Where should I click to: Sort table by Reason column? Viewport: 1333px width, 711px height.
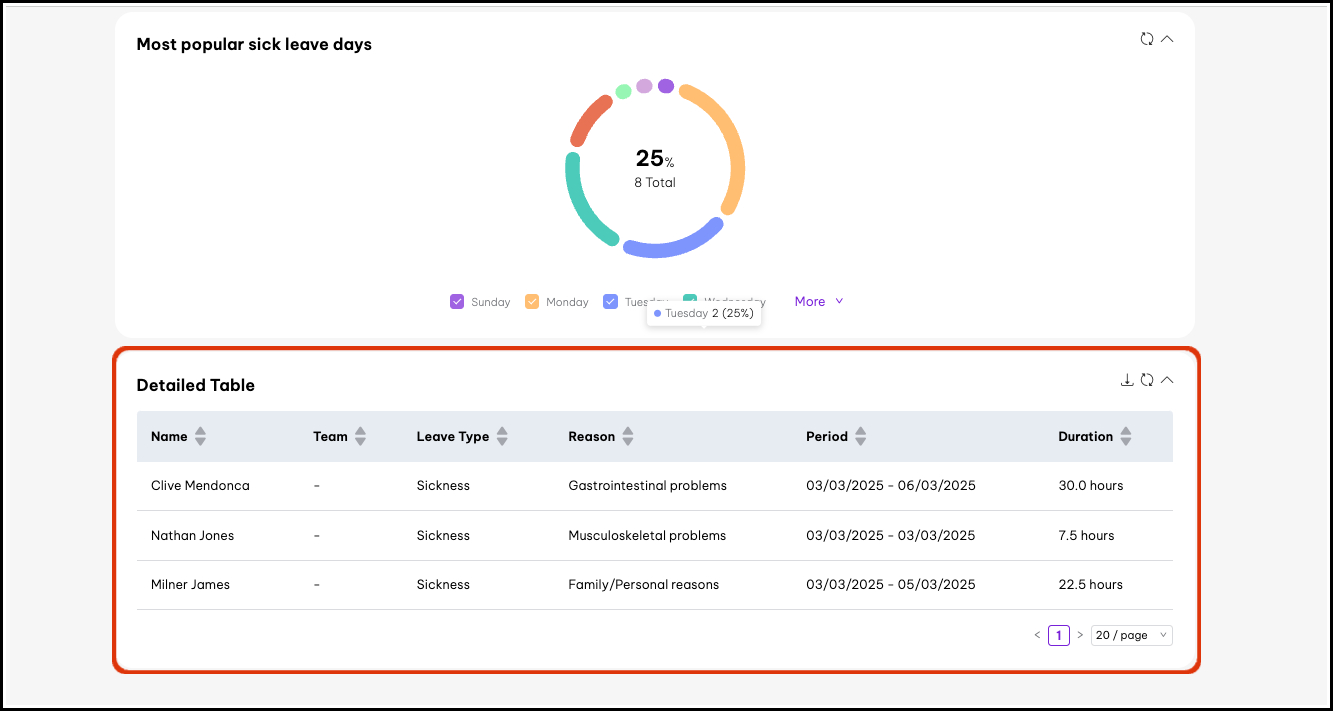click(627, 436)
